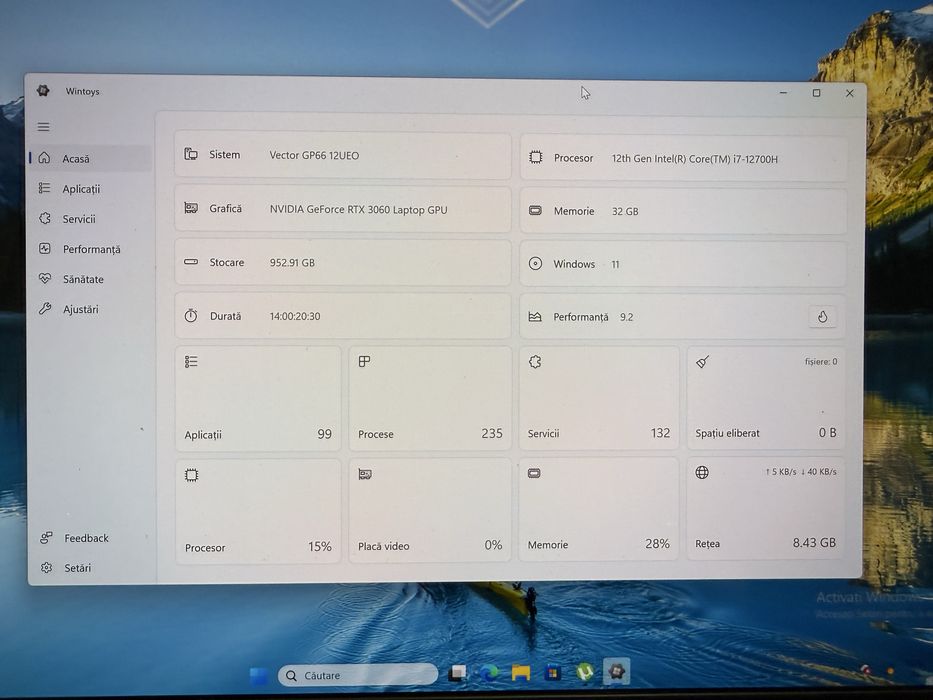The image size is (933, 700).
Task: Open the Procesor 15% usage tile
Action: click(x=258, y=511)
